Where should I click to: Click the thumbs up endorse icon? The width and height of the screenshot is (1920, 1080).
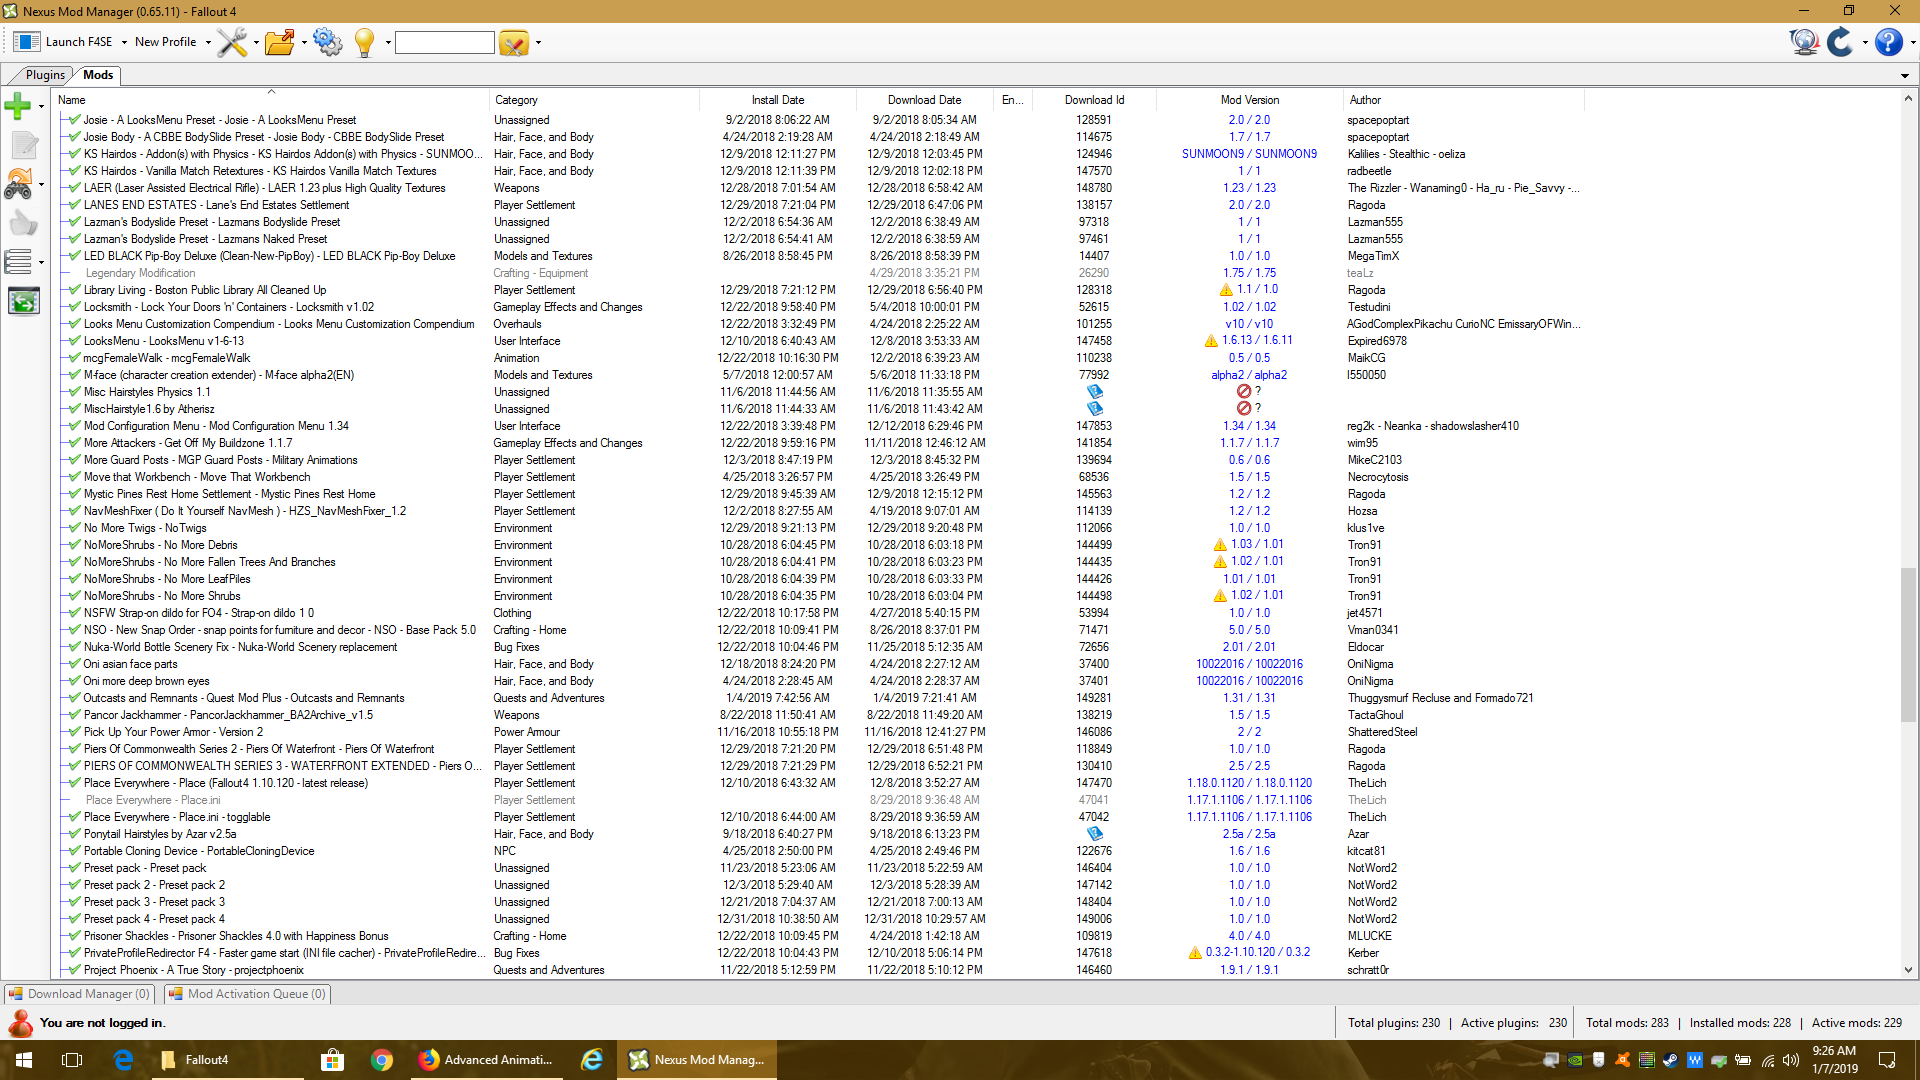coord(23,223)
